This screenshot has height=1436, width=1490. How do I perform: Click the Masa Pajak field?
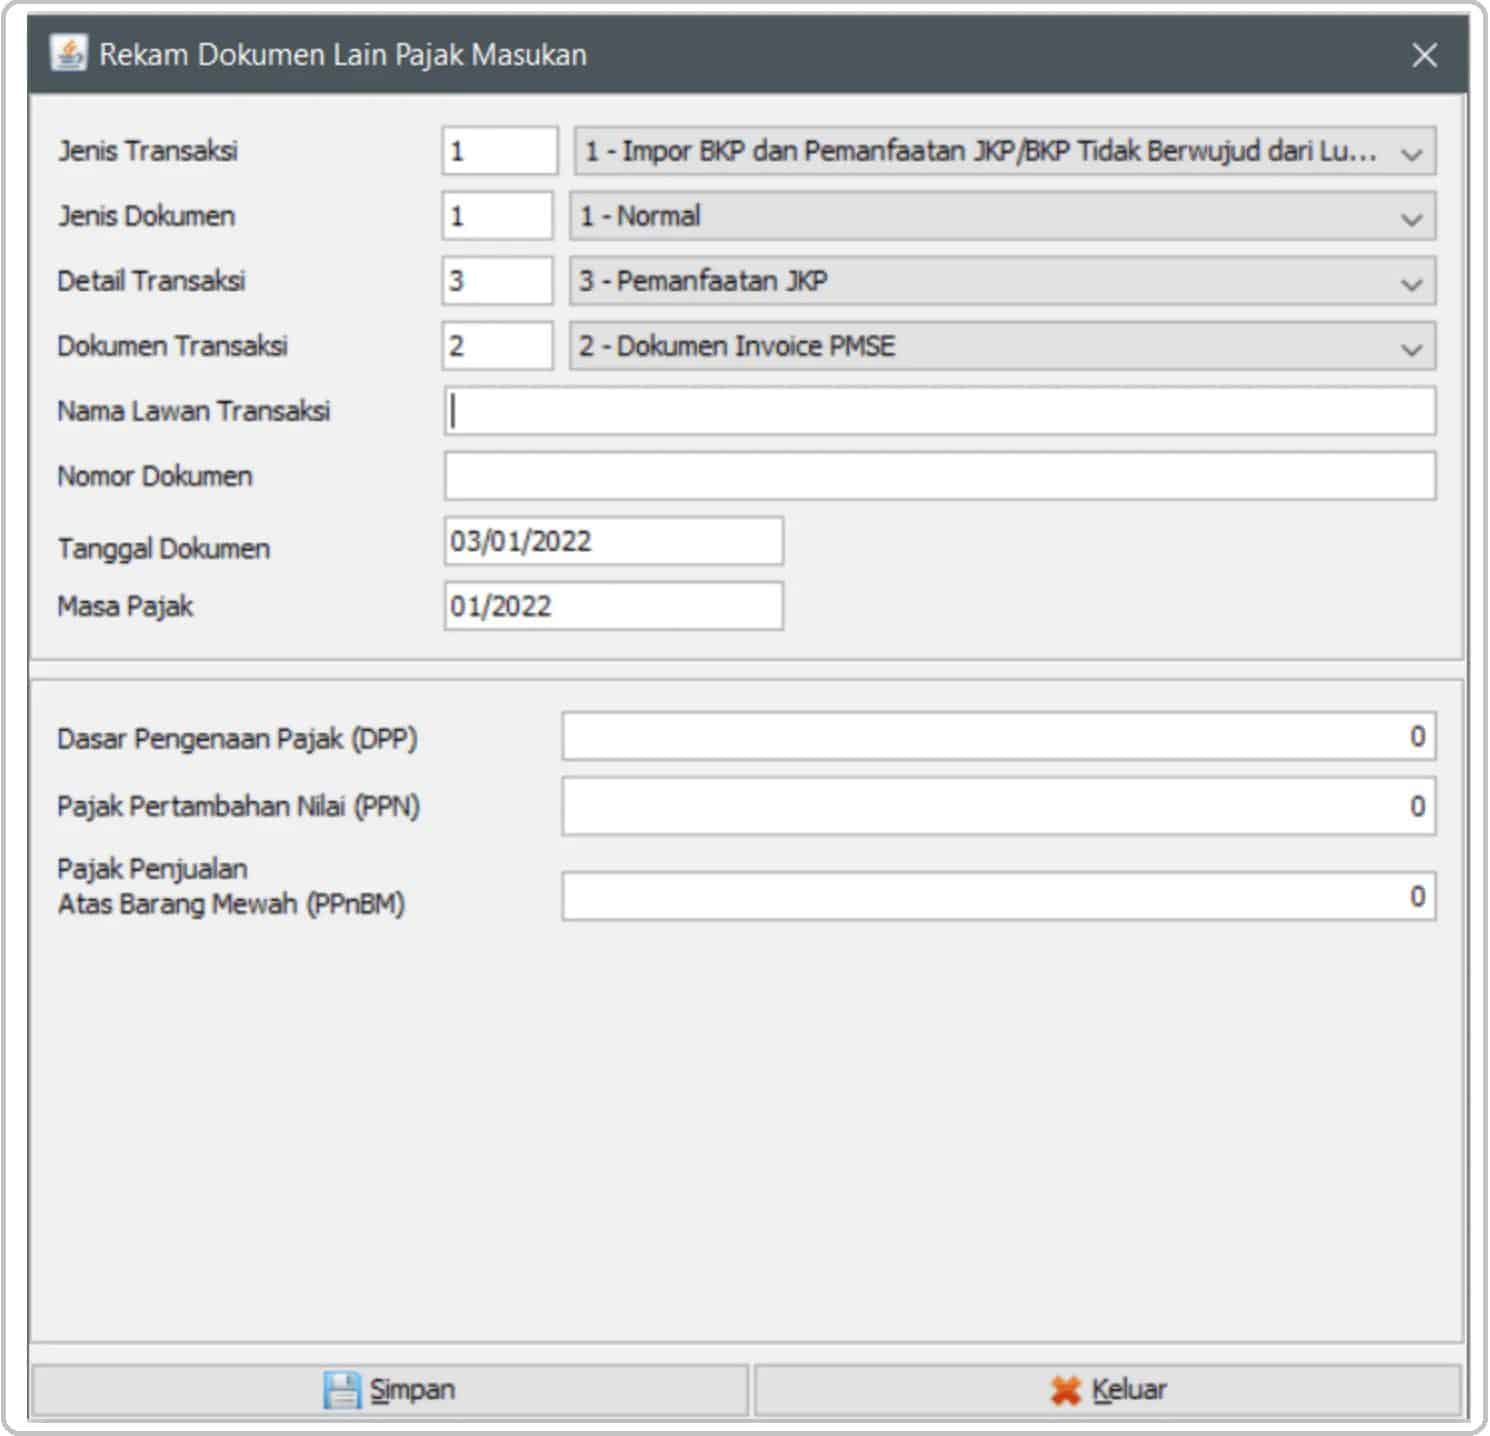614,606
